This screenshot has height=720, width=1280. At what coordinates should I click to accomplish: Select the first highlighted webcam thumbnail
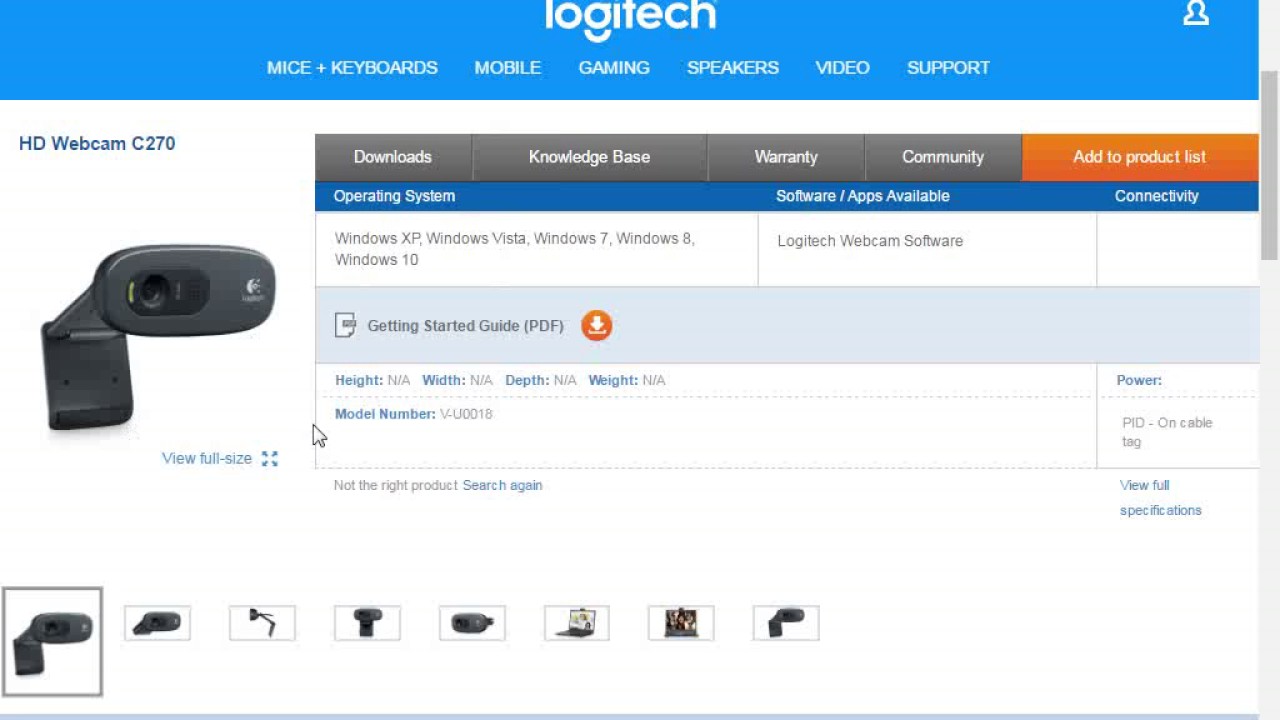pos(52,641)
